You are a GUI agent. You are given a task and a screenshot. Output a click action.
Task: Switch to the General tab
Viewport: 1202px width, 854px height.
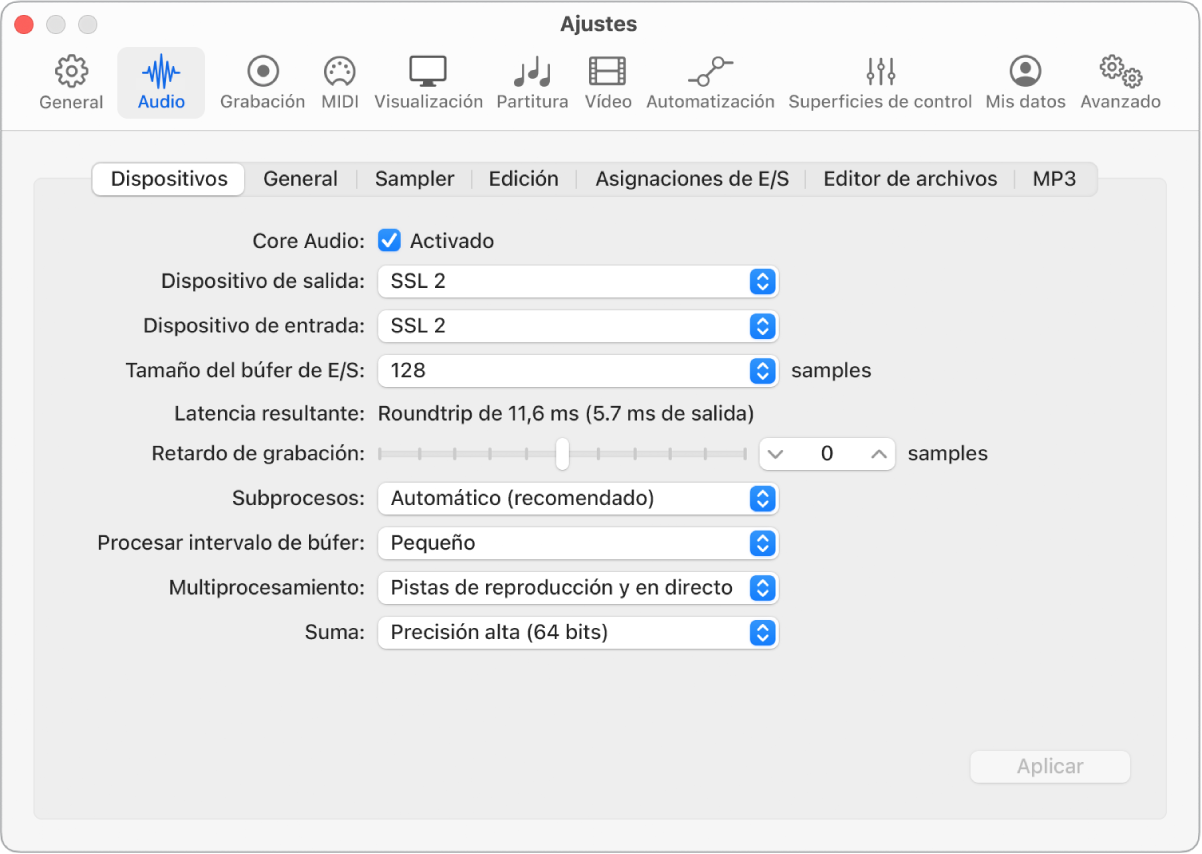pyautogui.click(x=300, y=179)
